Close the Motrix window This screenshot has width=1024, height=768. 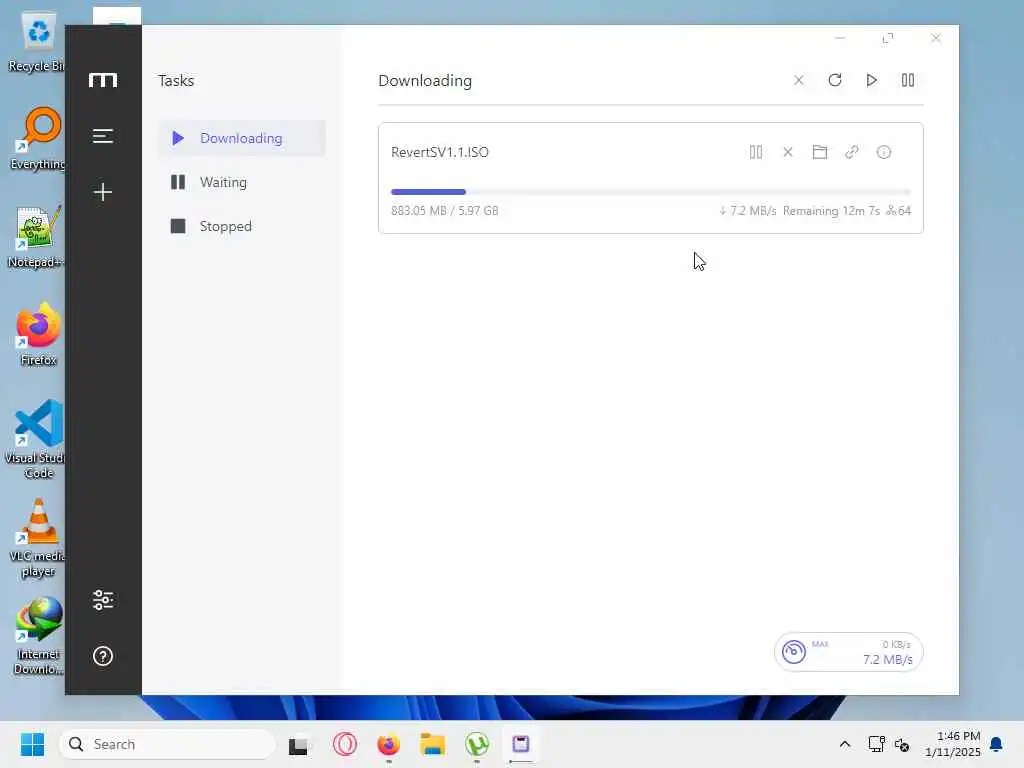coord(936,38)
